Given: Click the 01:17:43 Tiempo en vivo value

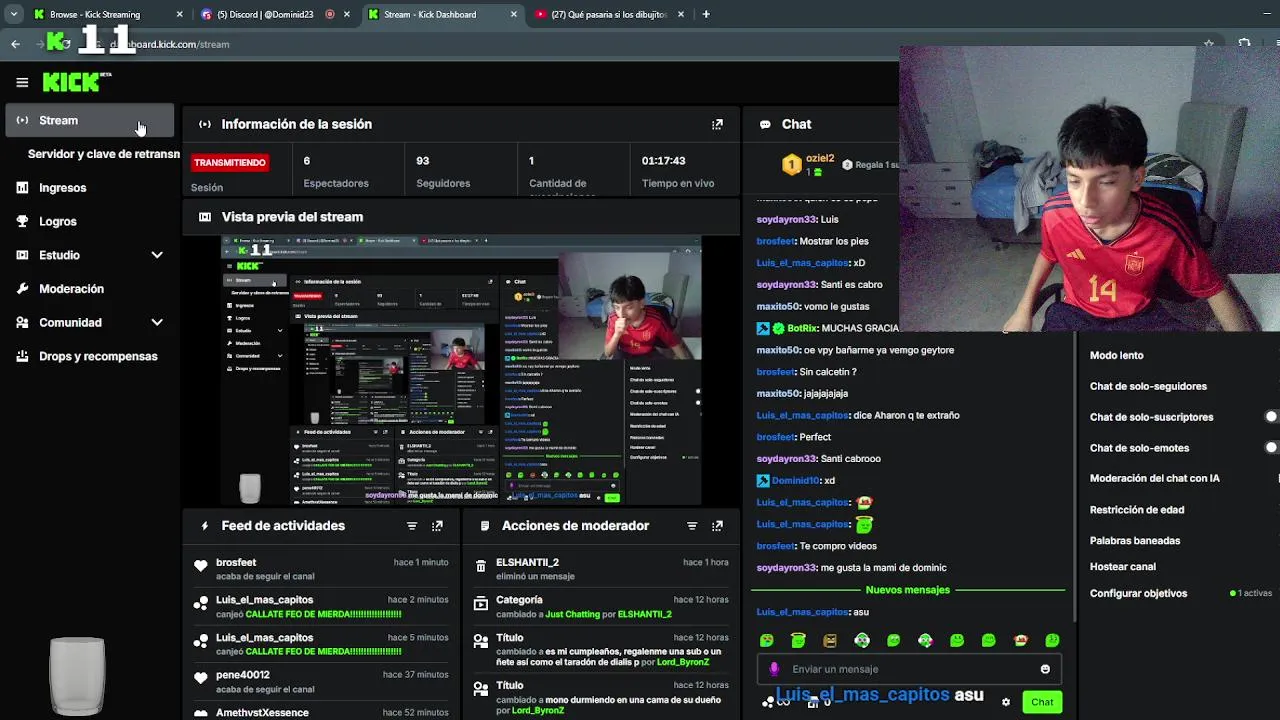Looking at the screenshot, I should 663,161.
